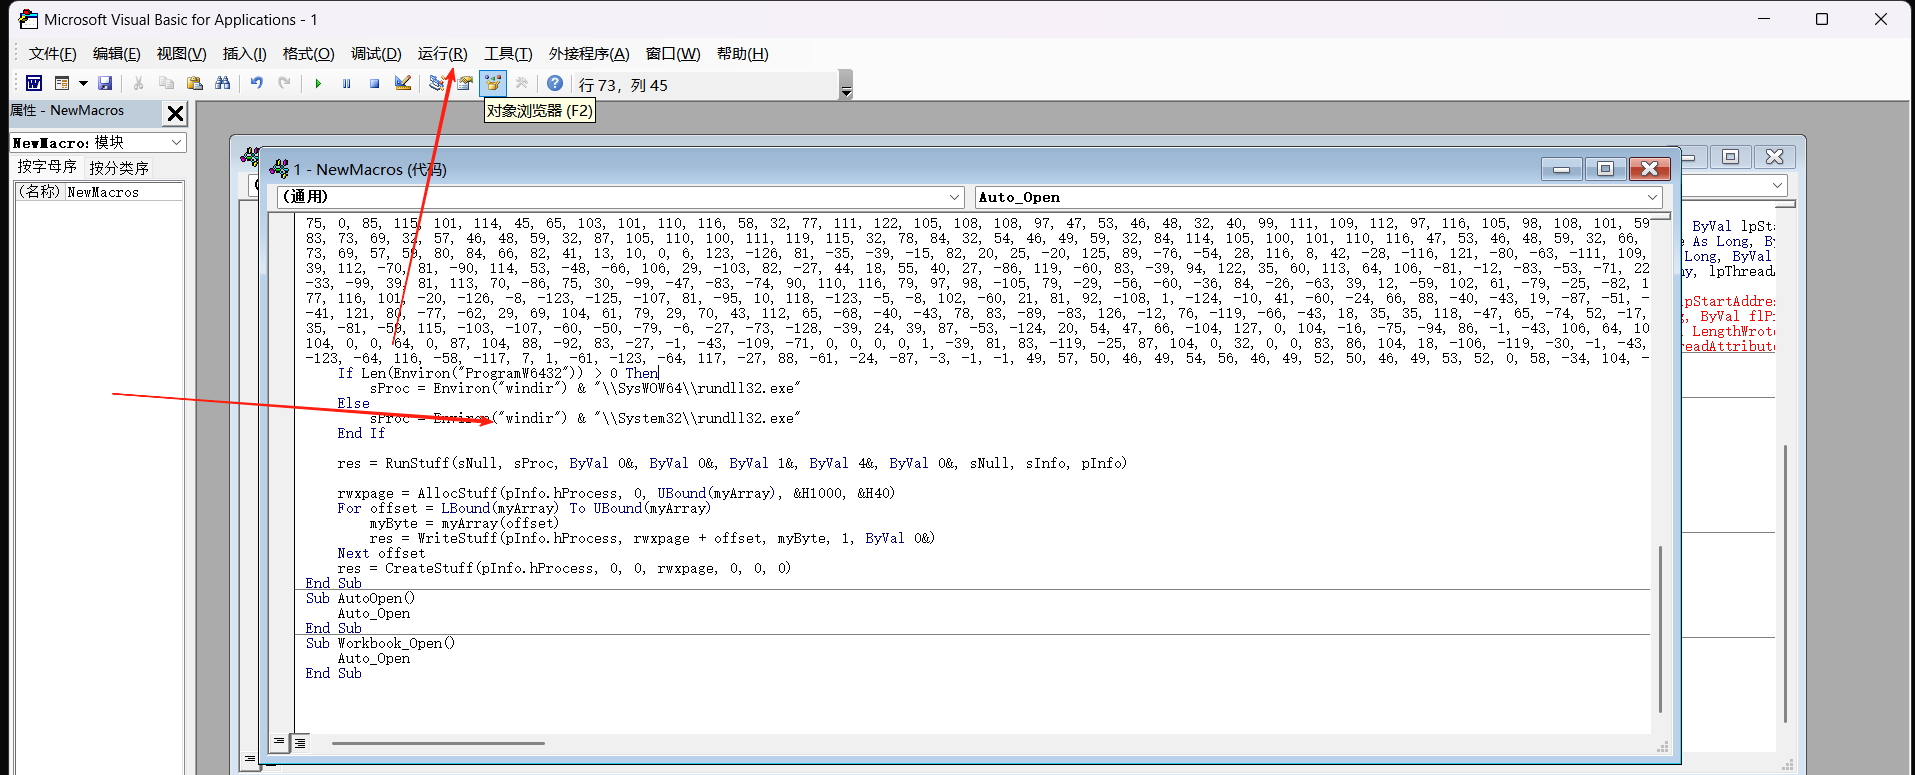Click the Toolbox wrench icon

coord(521,84)
